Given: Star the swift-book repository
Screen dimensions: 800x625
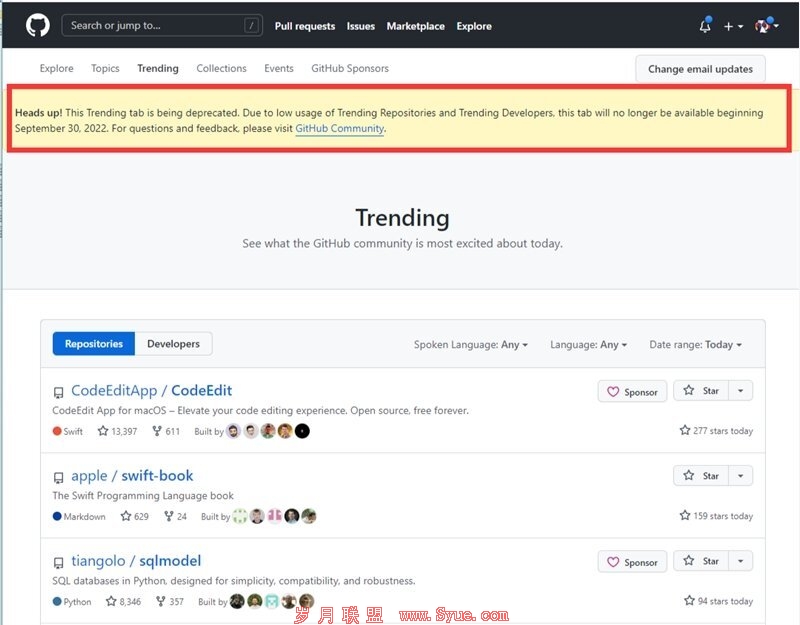Looking at the screenshot, I should [701, 476].
